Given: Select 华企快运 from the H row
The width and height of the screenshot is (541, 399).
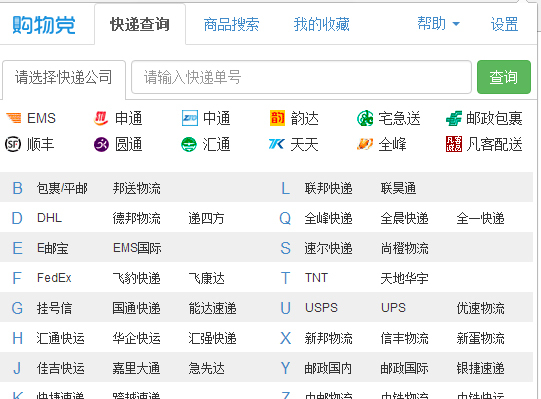Looking at the screenshot, I should point(137,338).
